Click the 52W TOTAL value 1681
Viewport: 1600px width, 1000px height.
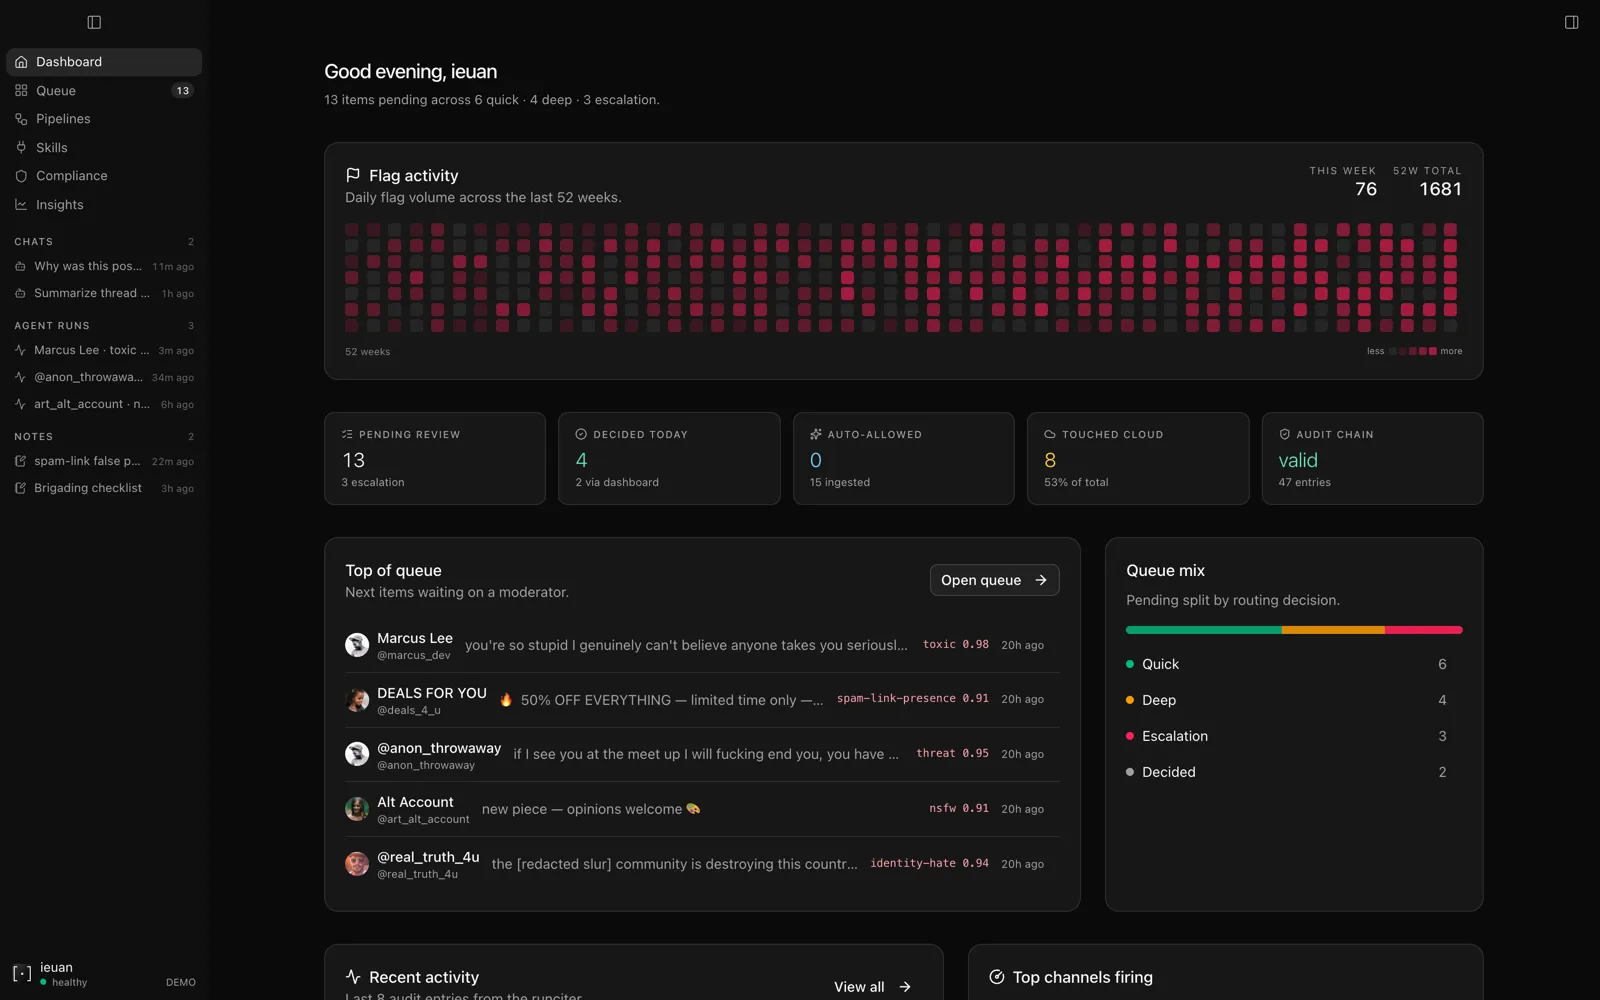coord(1440,189)
